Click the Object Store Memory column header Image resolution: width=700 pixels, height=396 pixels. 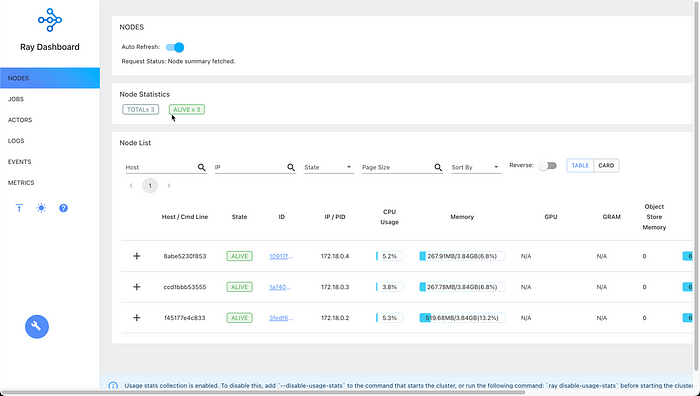[654, 217]
